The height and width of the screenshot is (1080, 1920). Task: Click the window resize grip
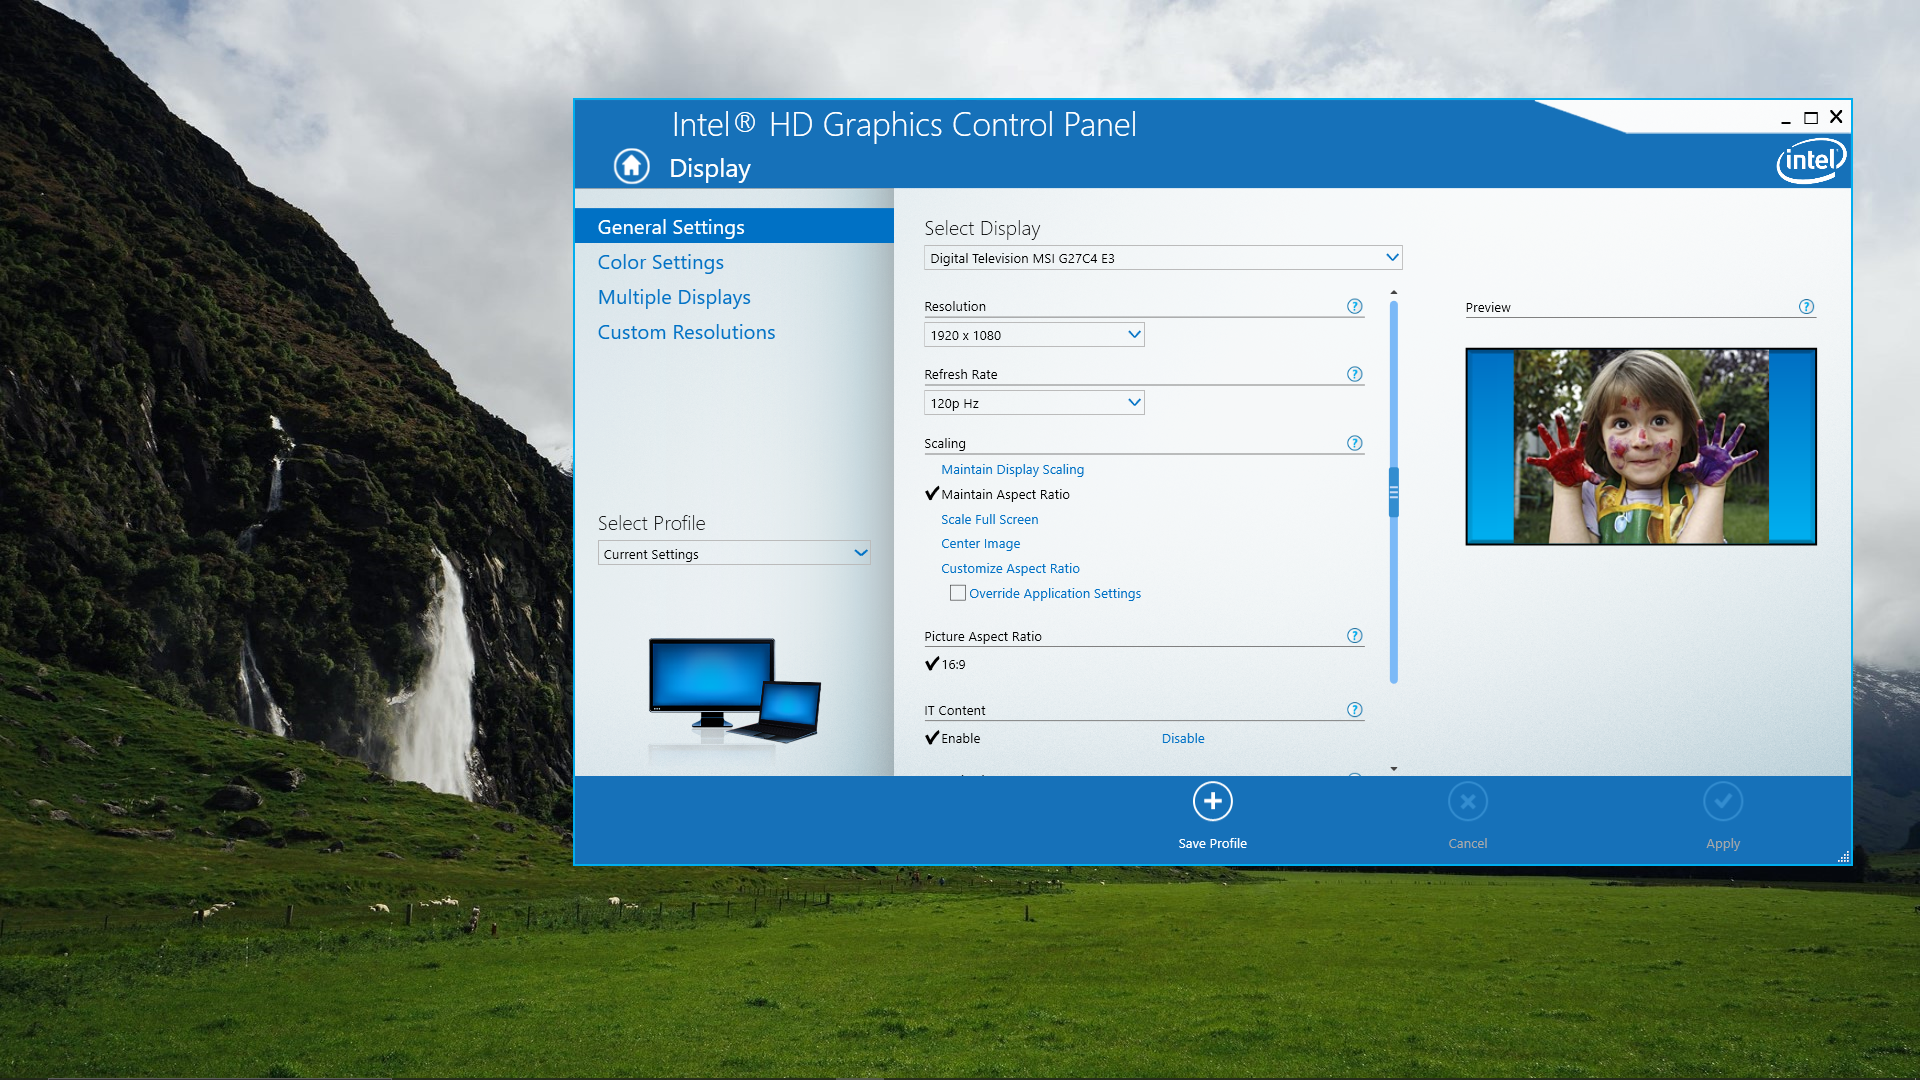click(1843, 857)
